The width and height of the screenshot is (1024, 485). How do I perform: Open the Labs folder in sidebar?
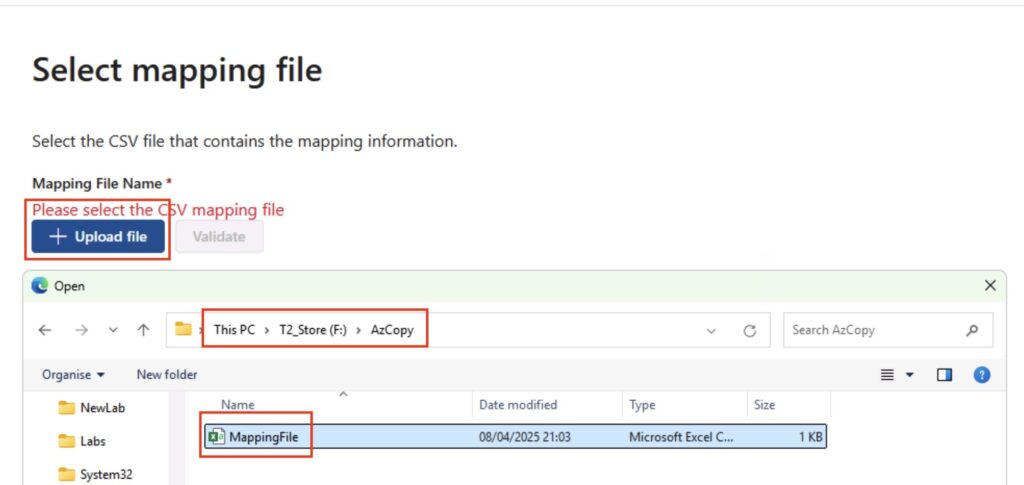[x=92, y=441]
